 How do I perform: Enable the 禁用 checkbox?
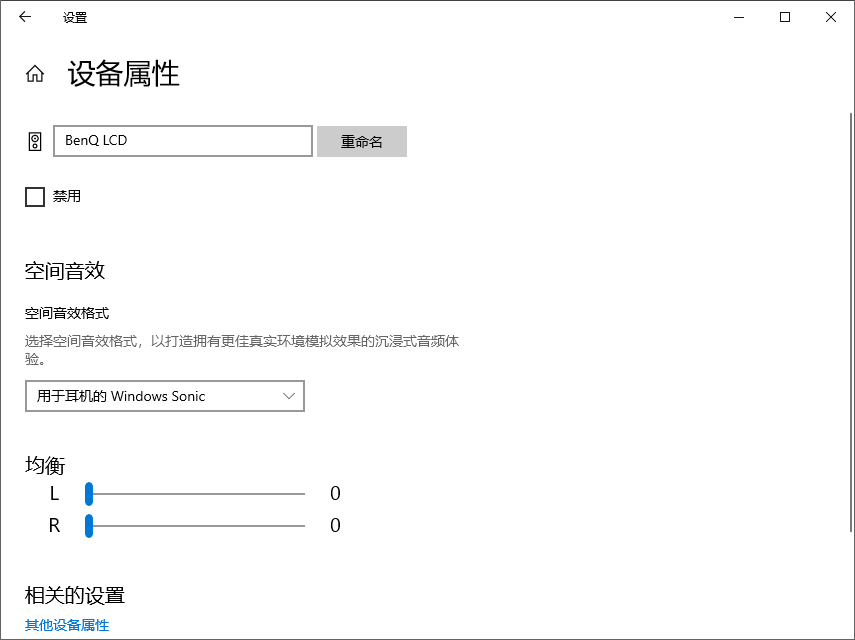(x=34, y=196)
